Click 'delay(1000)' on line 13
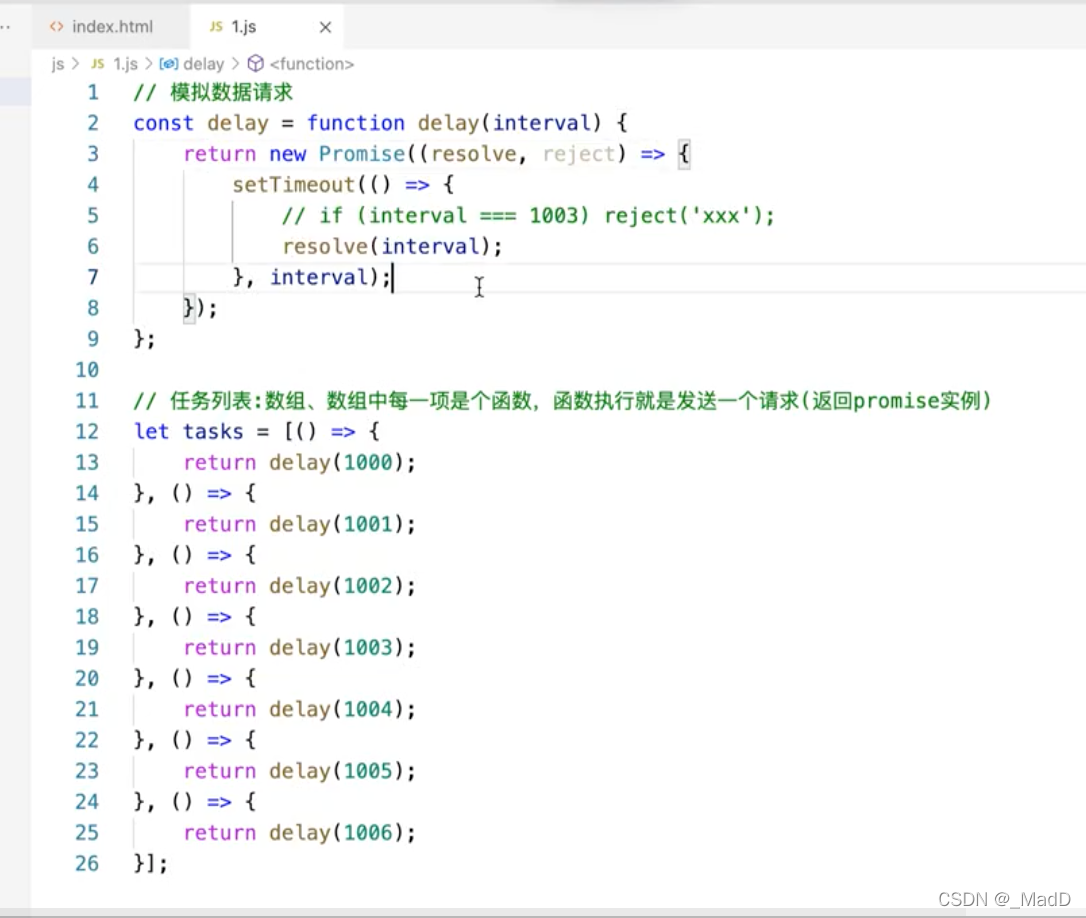 click(x=337, y=463)
